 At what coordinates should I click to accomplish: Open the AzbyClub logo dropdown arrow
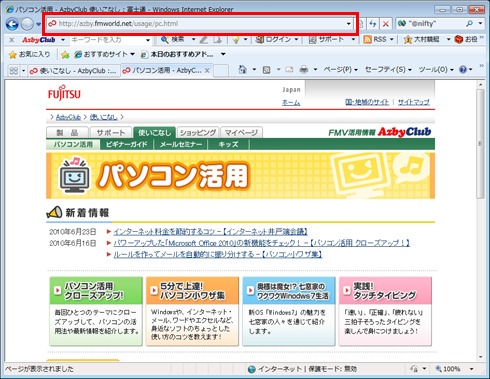coord(63,40)
